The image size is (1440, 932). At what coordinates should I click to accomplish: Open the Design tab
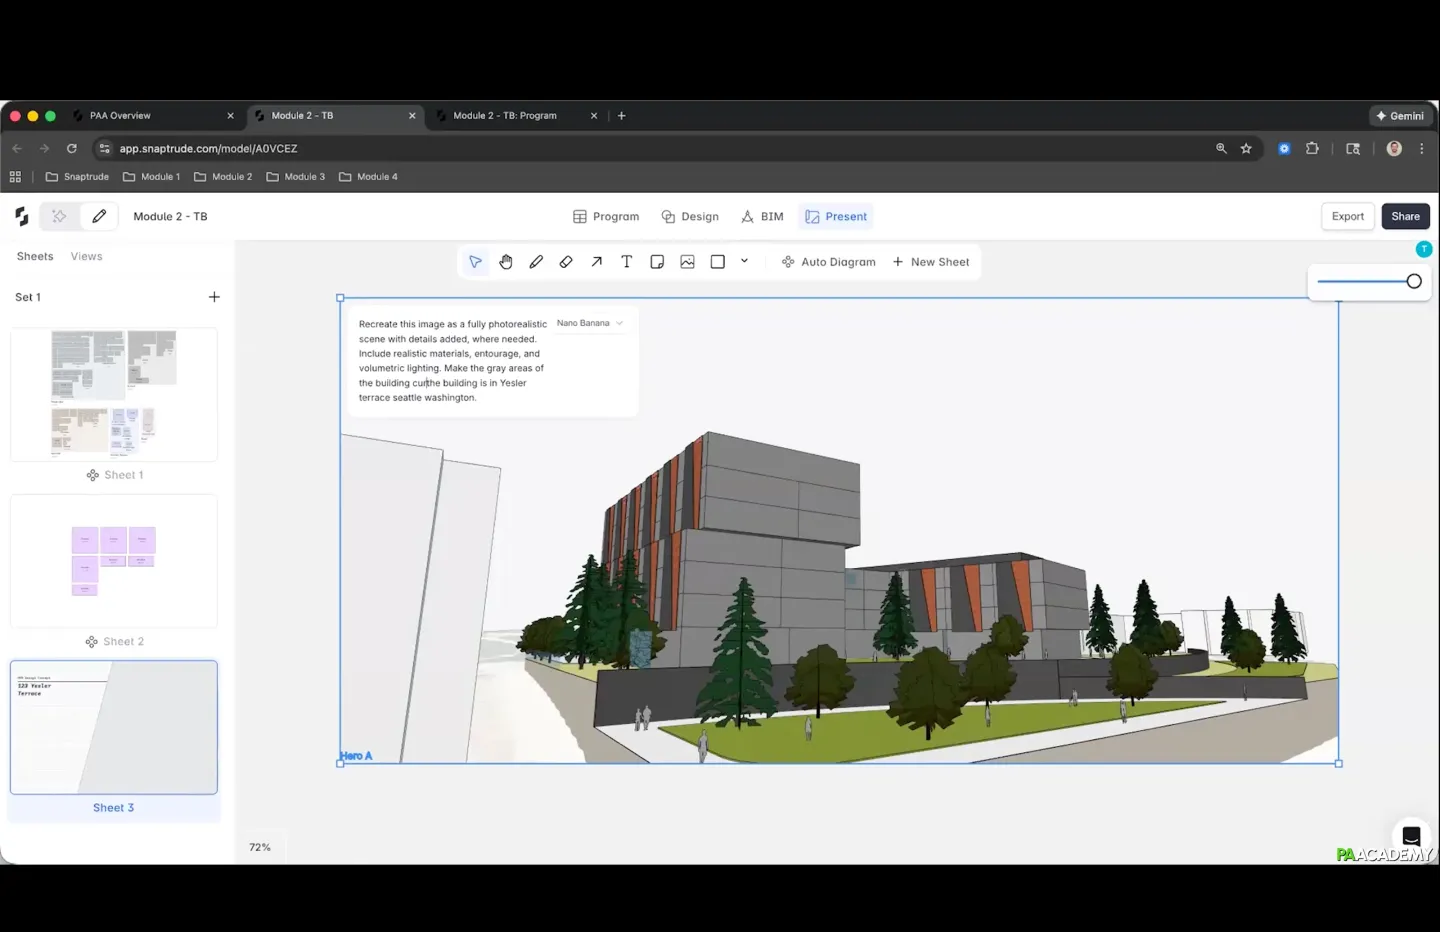[690, 217]
